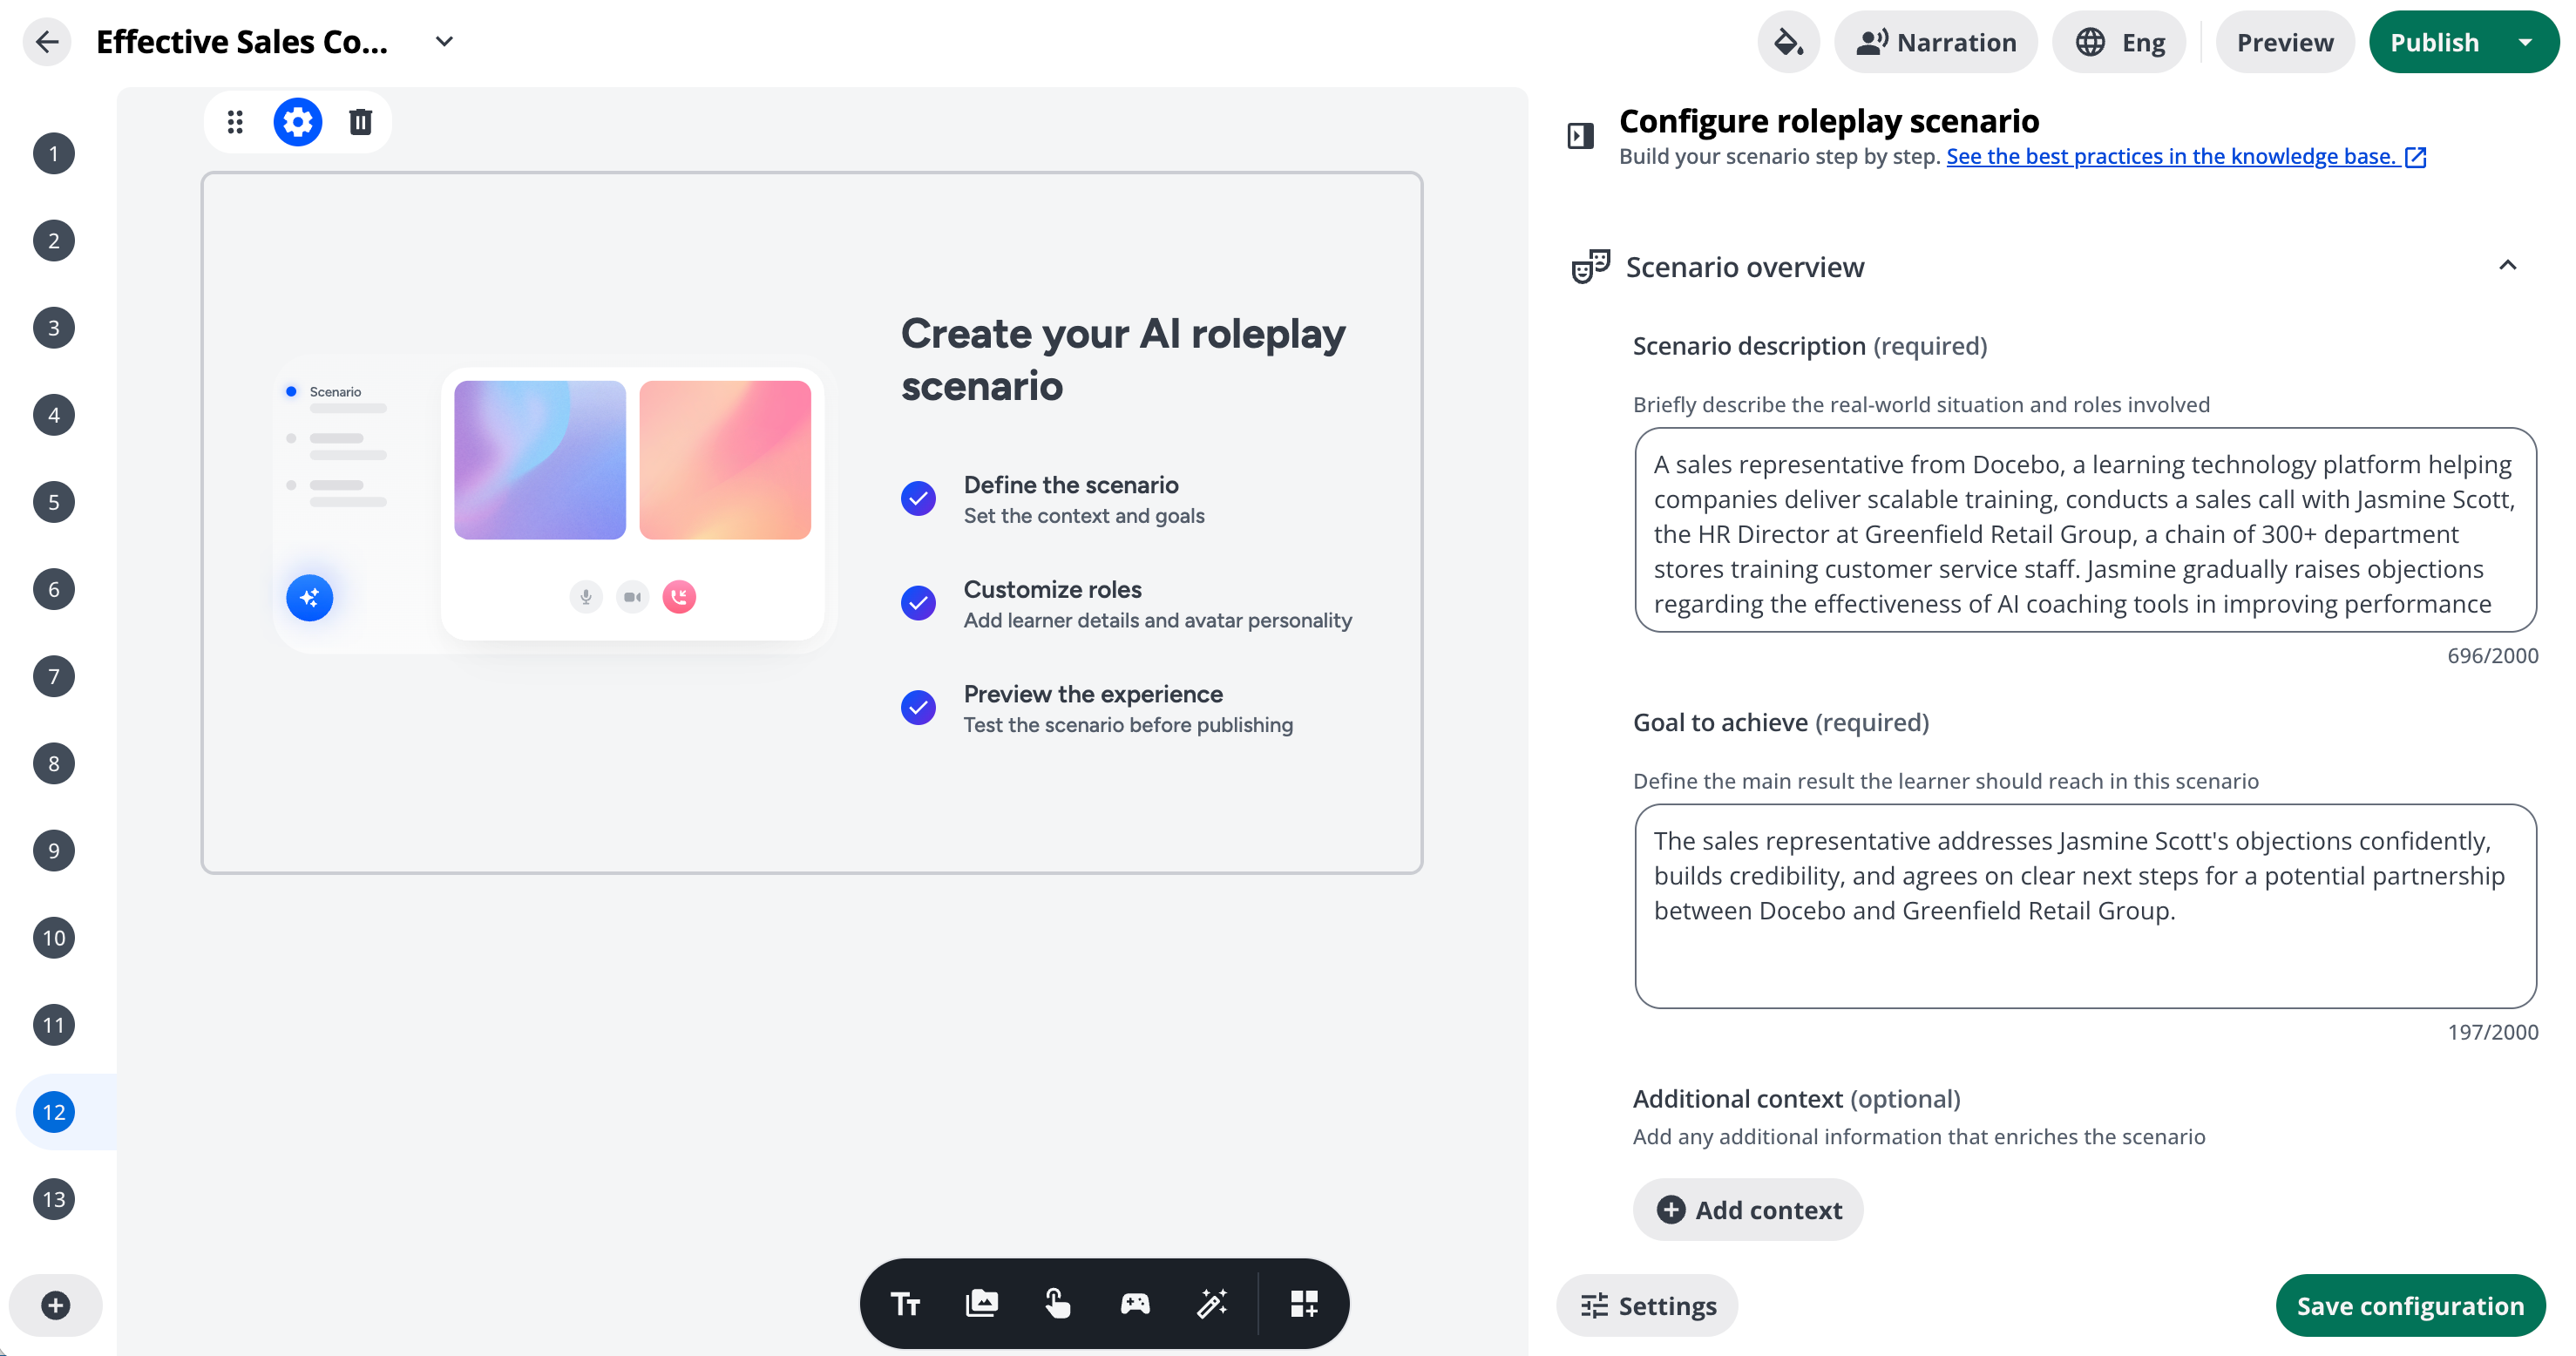Go to slide 11
The image size is (2576, 1356).
point(54,1025)
